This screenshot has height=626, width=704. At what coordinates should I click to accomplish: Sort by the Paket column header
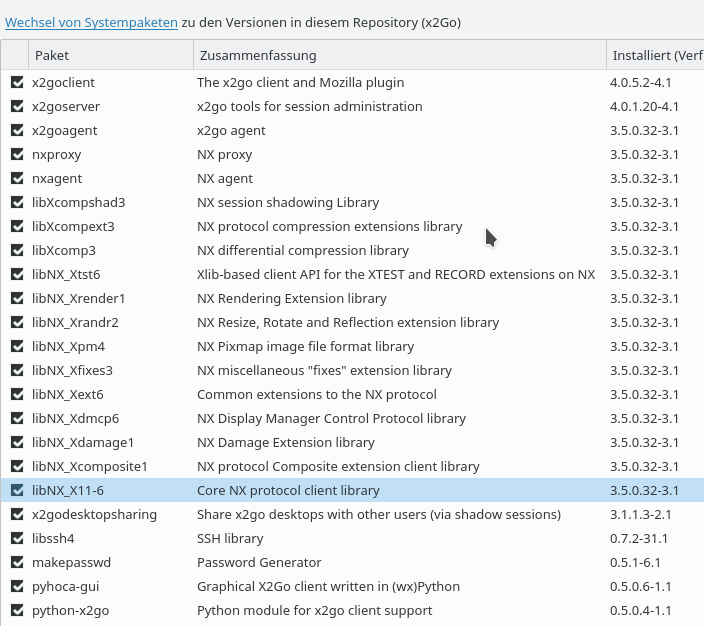coord(111,55)
